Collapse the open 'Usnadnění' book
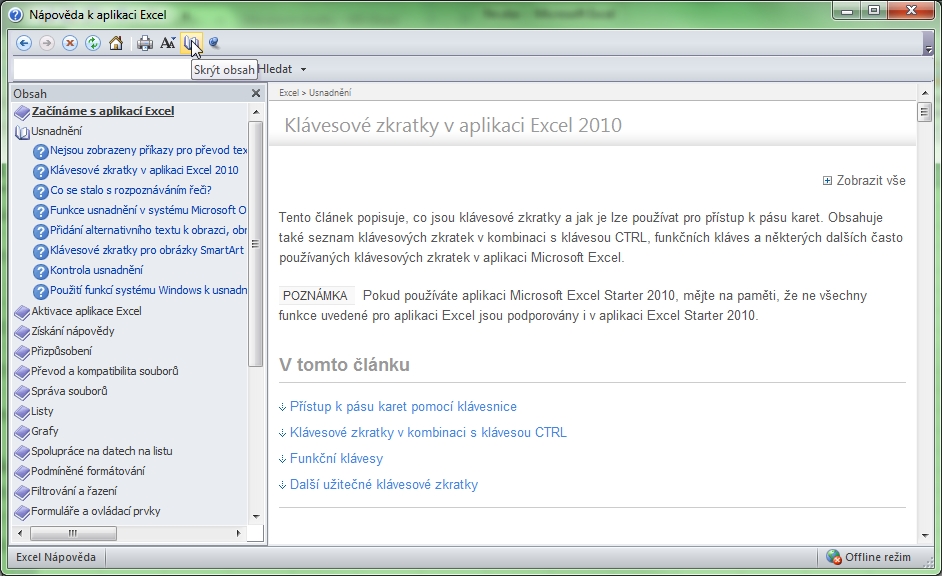Image resolution: width=942 pixels, height=576 pixels. point(56,131)
